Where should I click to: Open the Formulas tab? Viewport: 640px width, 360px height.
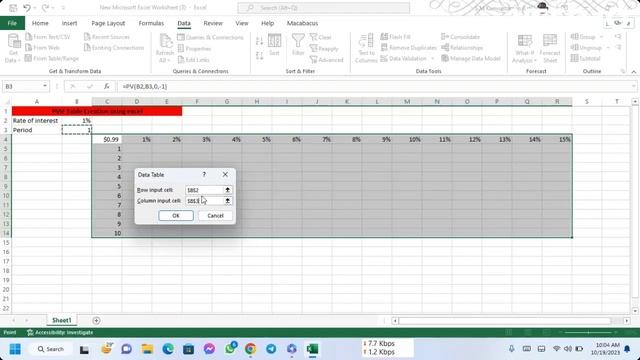[151, 23]
